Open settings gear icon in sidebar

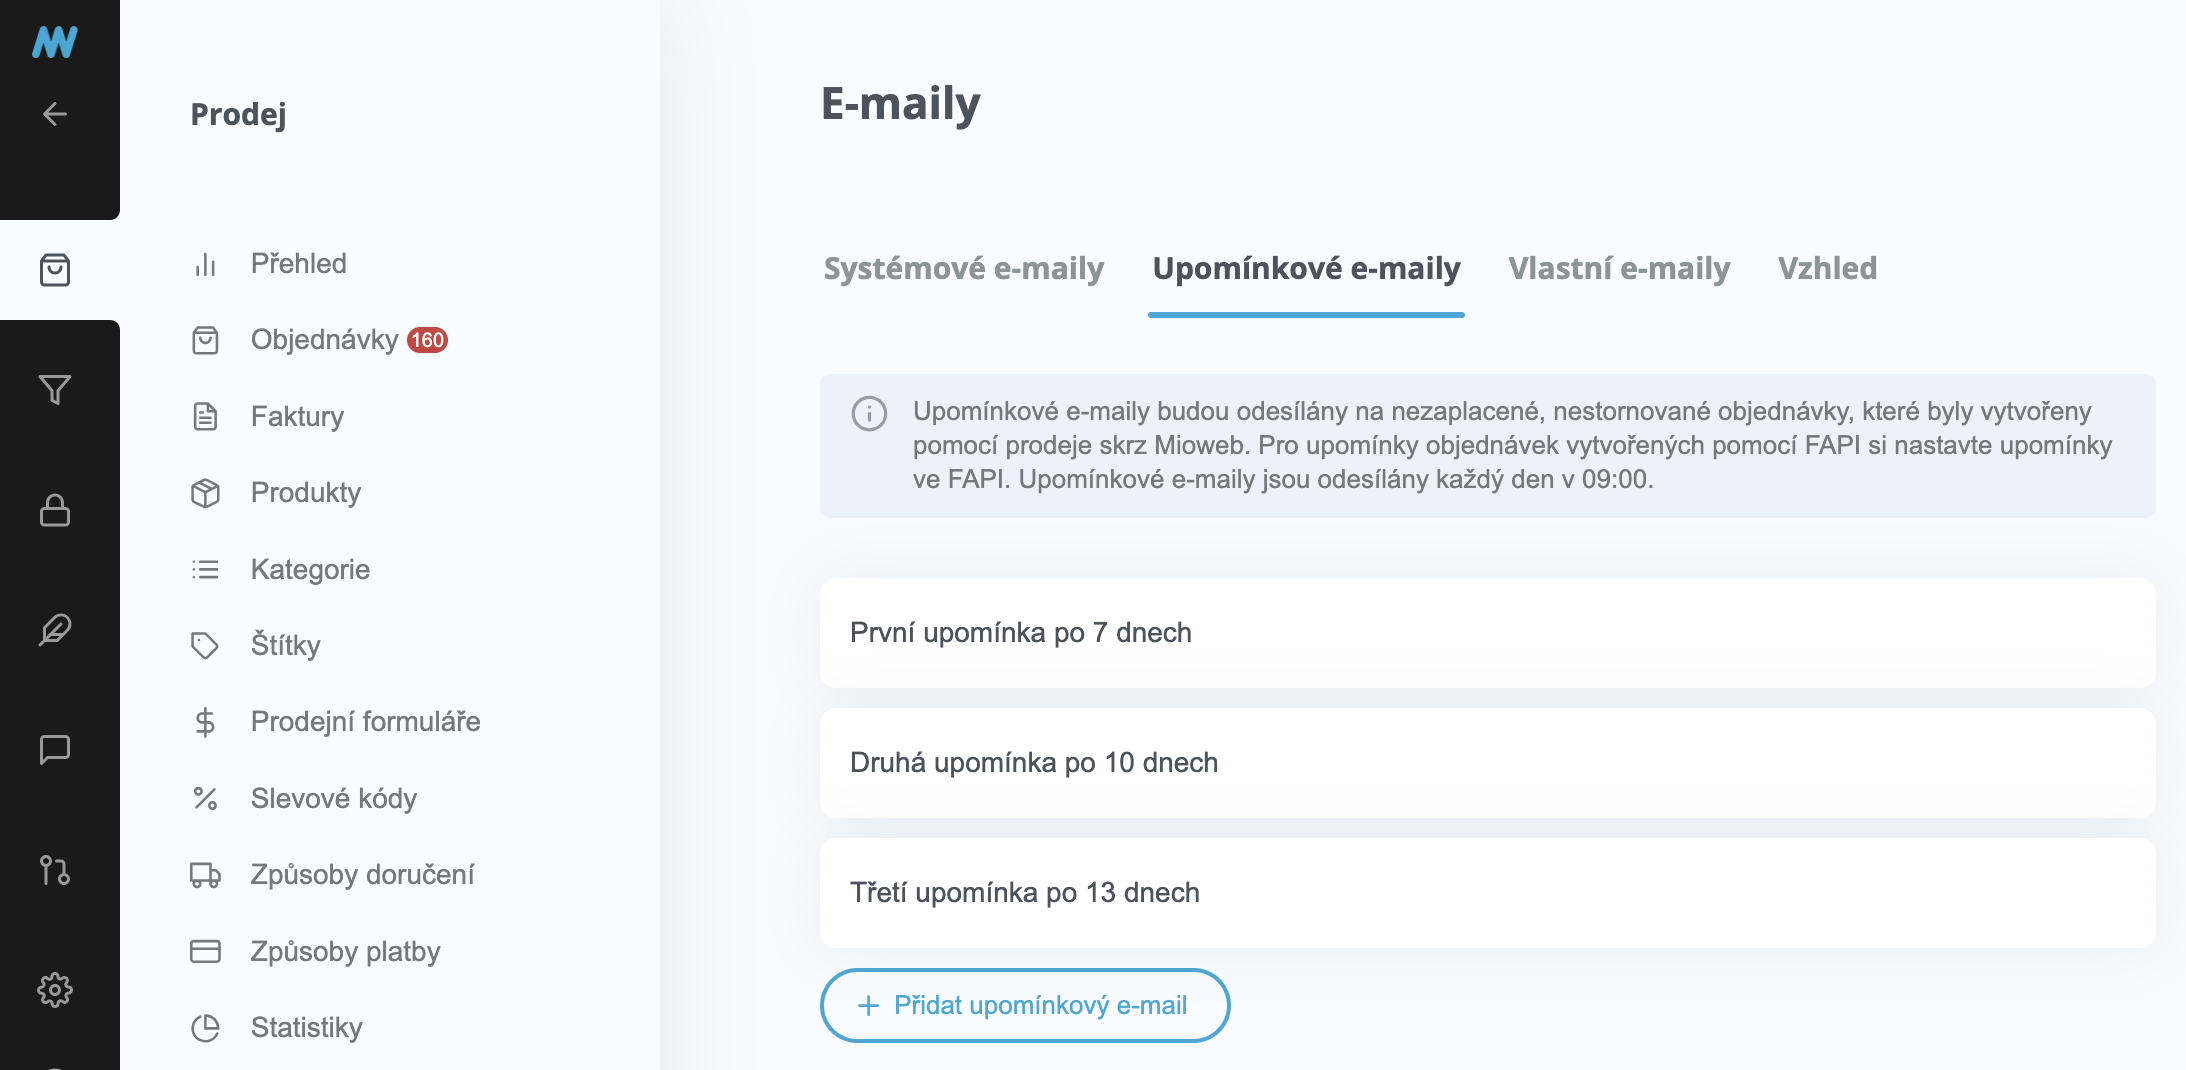pyautogui.click(x=55, y=990)
